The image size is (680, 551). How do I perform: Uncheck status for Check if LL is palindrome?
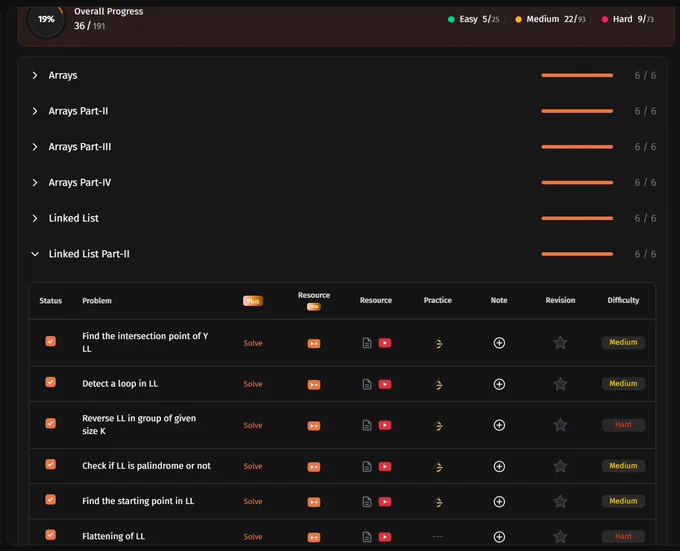pos(50,464)
